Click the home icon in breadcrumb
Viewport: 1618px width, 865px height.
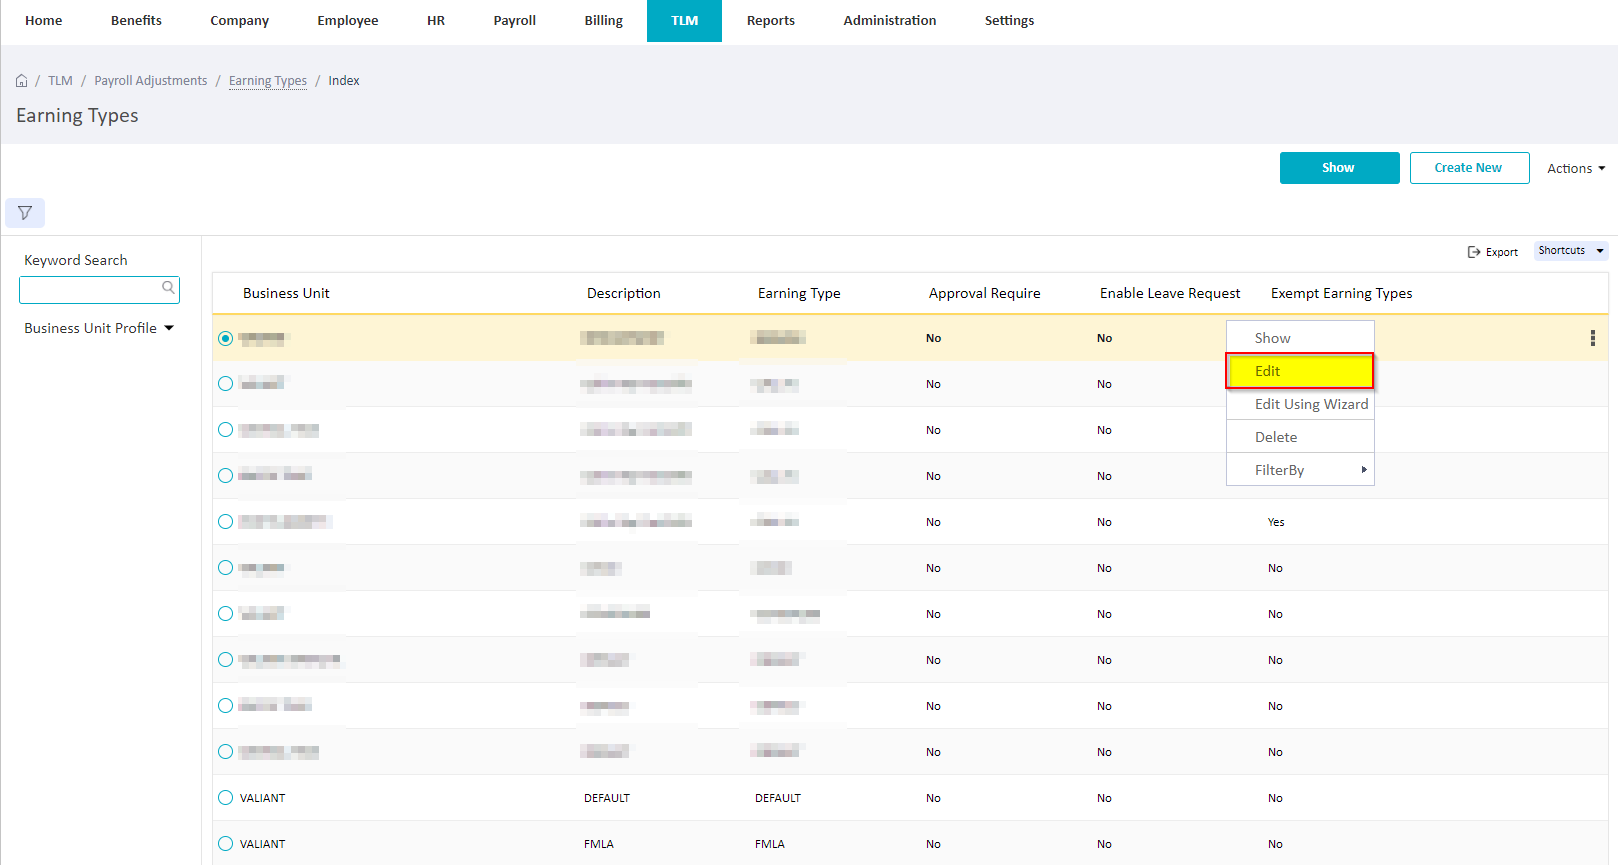click(x=21, y=81)
